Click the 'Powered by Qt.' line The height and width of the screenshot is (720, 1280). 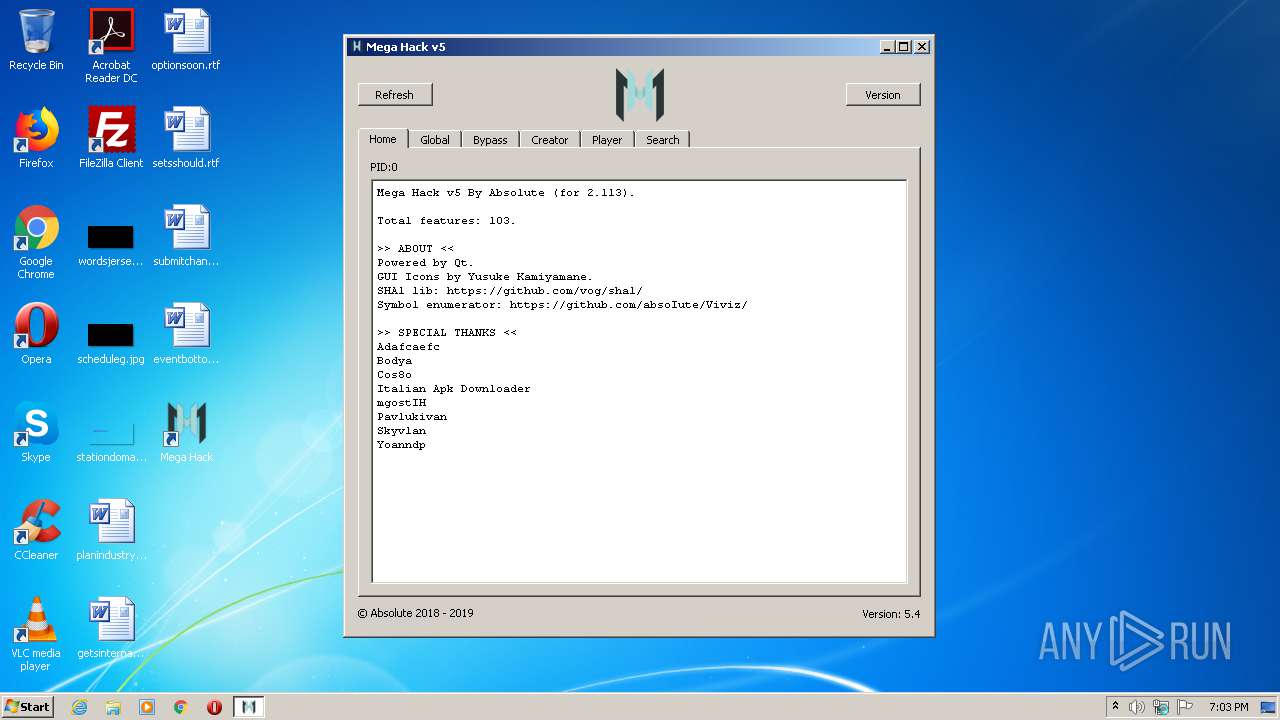tap(426, 263)
